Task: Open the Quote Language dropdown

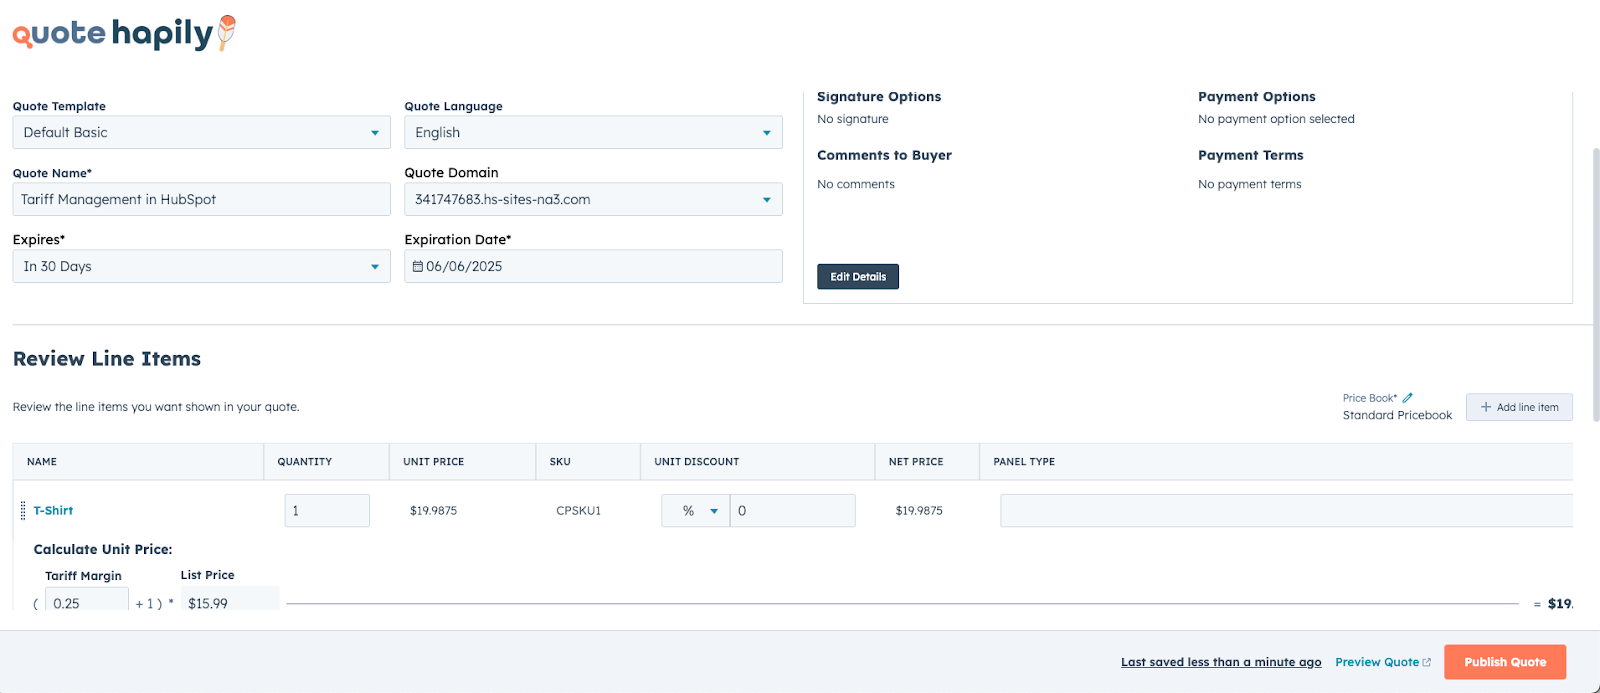Action: tap(593, 133)
